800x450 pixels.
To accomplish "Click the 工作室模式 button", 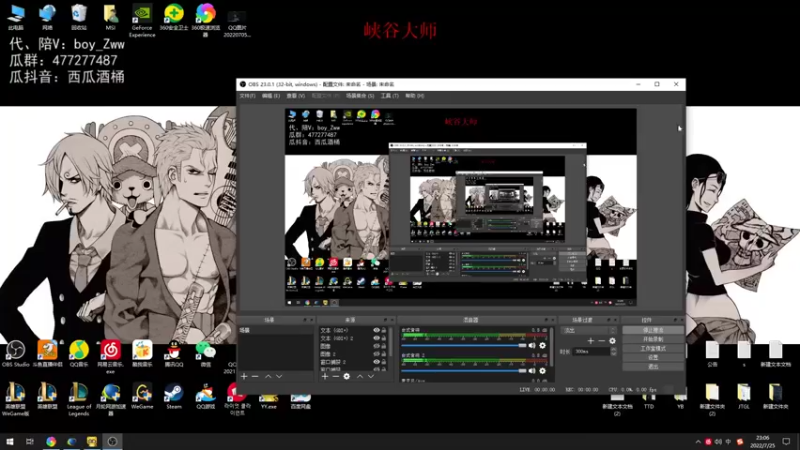I will point(653,348).
